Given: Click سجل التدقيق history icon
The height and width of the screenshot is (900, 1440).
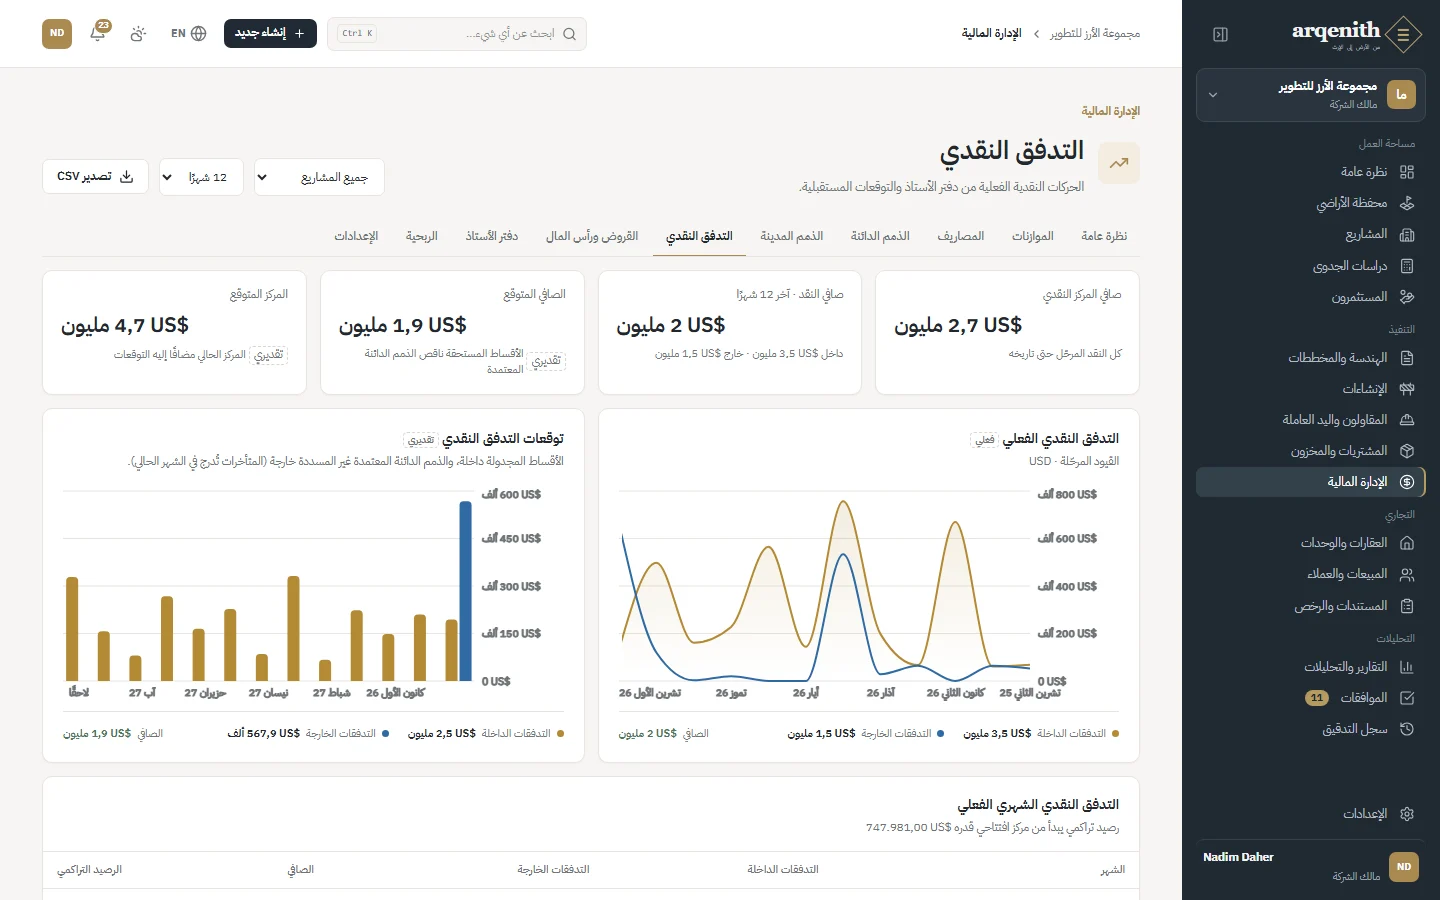Looking at the screenshot, I should pos(1407,729).
